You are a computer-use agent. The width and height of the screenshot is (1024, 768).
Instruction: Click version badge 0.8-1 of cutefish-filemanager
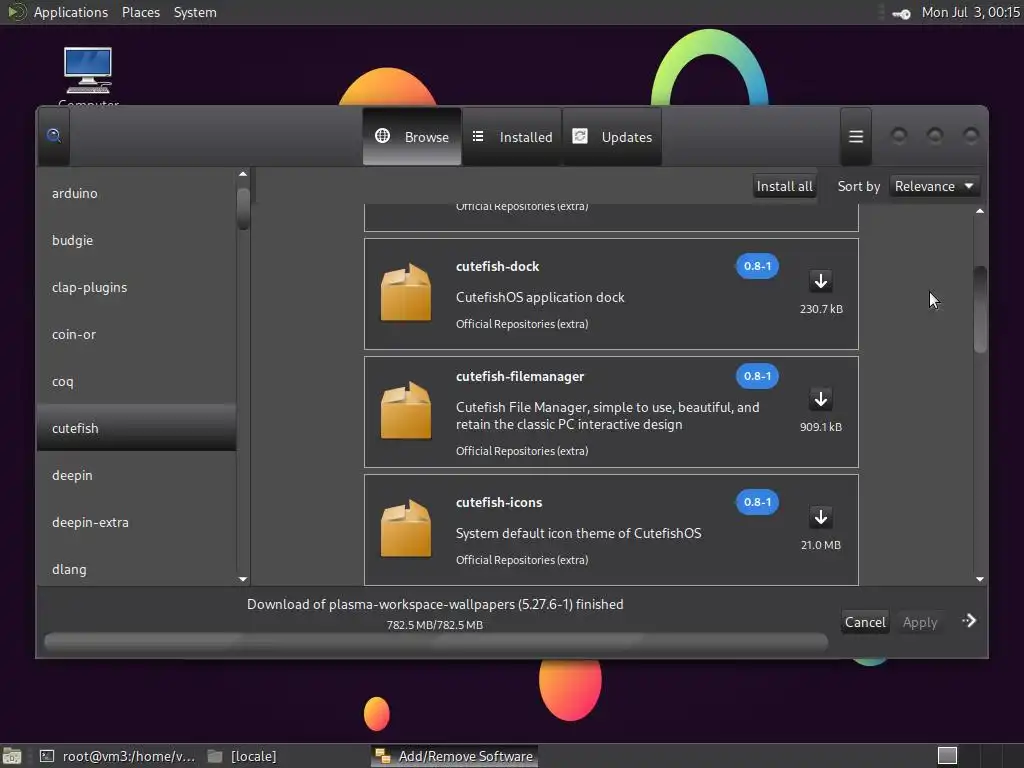[x=757, y=376]
